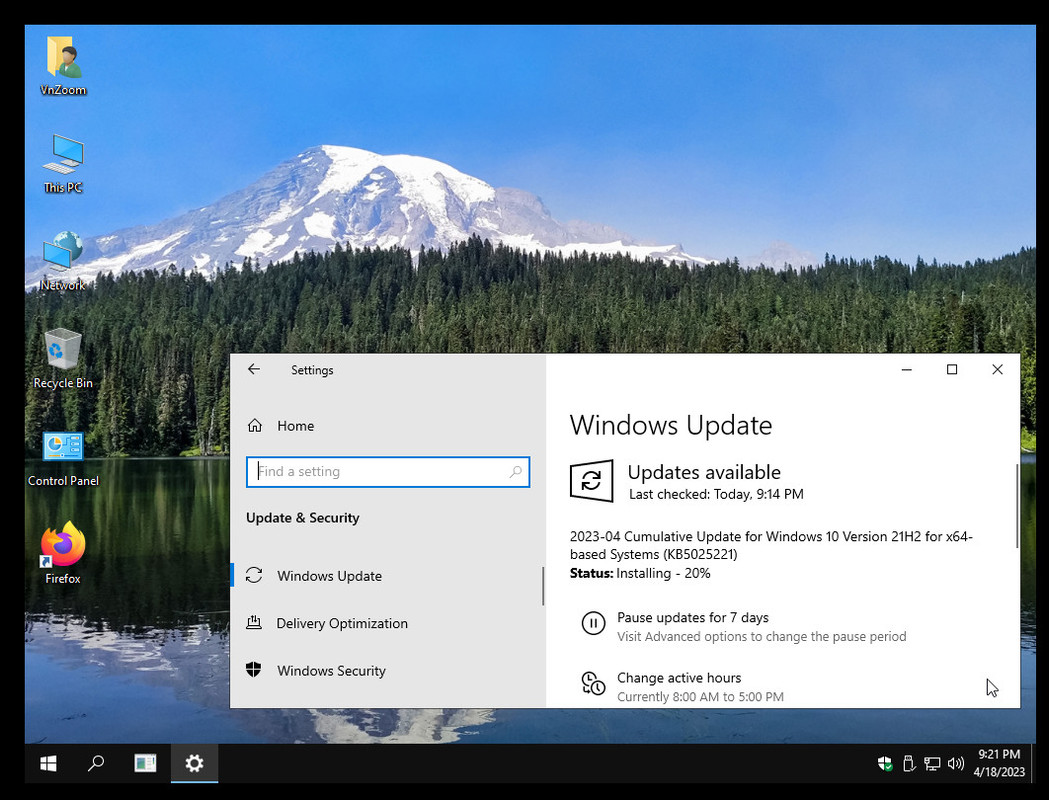This screenshot has width=1049, height=800.
Task: Click Pause updates for 7 days
Action: coord(692,617)
